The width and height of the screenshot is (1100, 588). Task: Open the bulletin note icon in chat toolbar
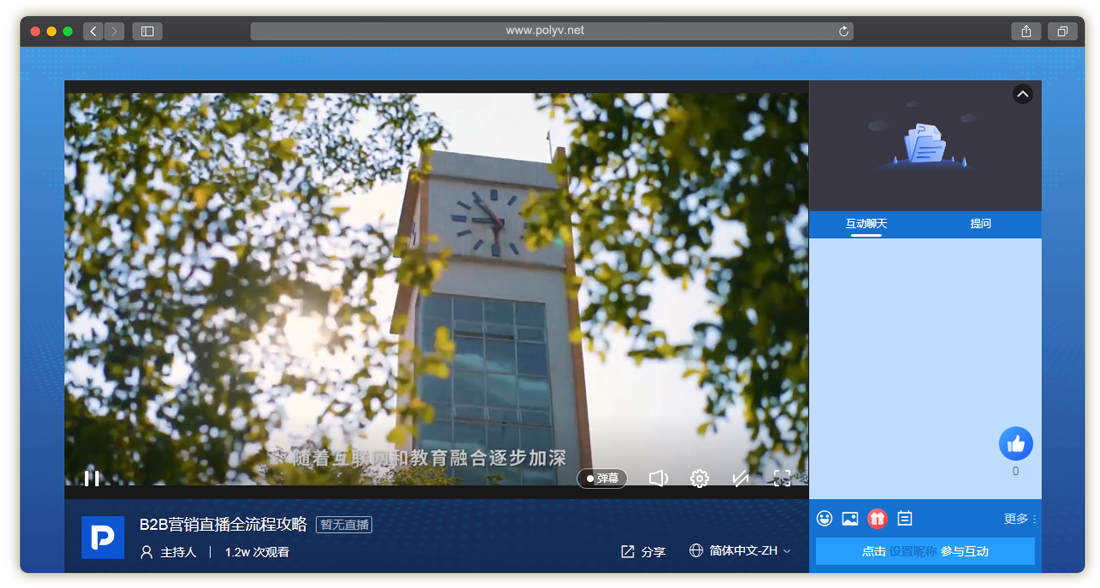click(x=905, y=518)
